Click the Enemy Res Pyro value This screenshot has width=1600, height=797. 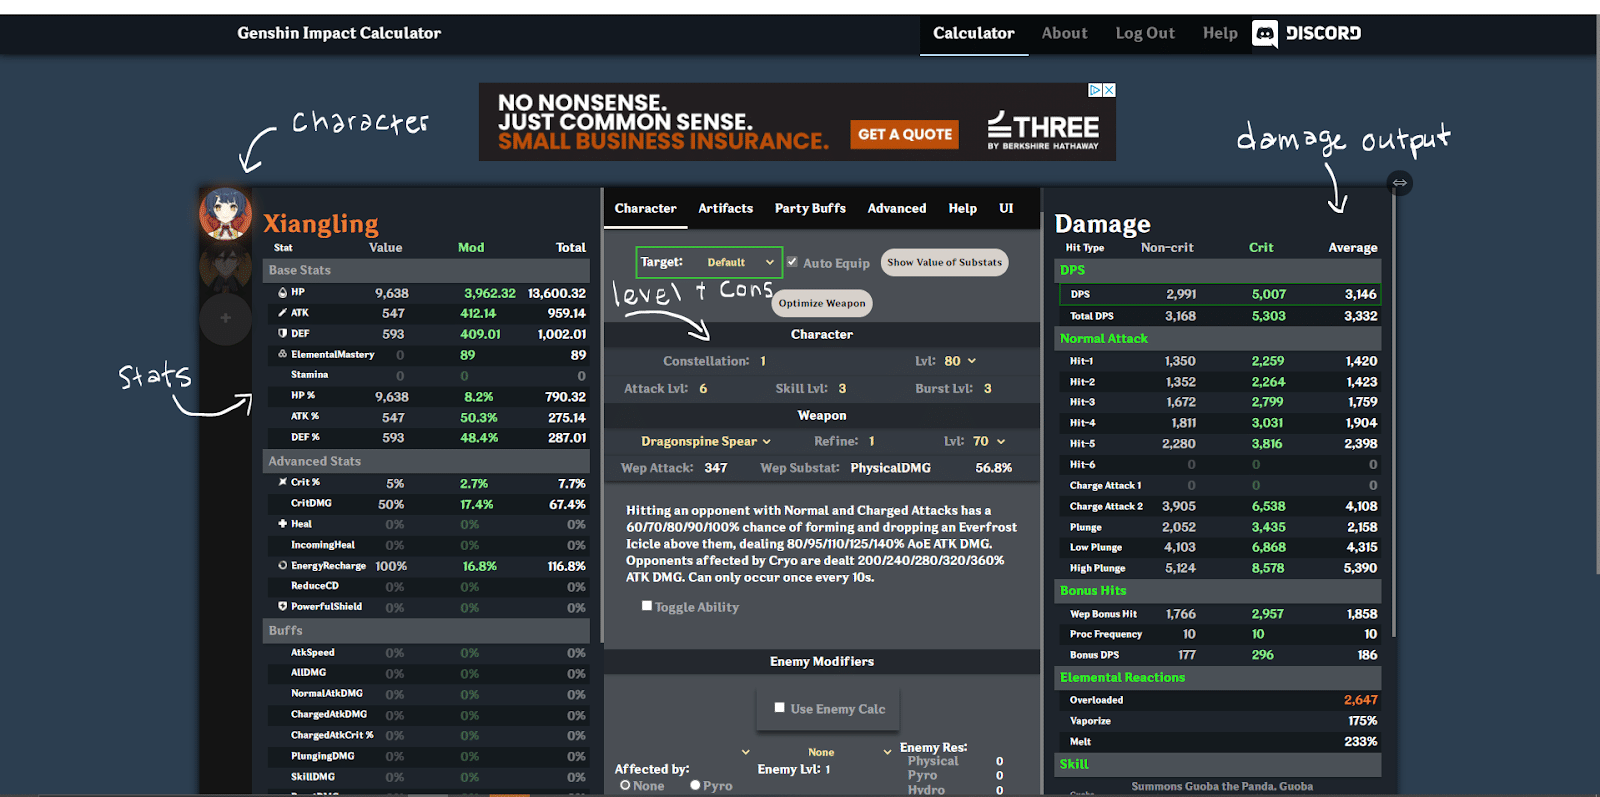point(999,775)
